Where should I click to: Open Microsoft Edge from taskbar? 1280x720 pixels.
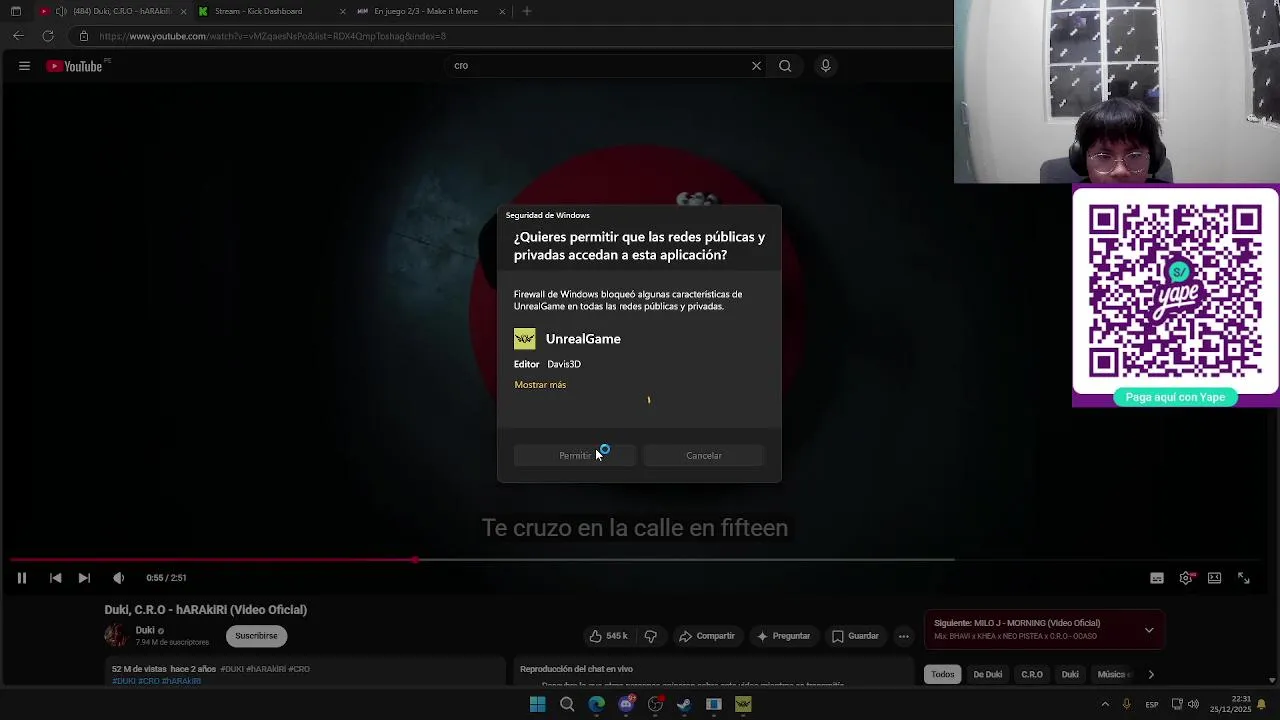[x=597, y=705]
